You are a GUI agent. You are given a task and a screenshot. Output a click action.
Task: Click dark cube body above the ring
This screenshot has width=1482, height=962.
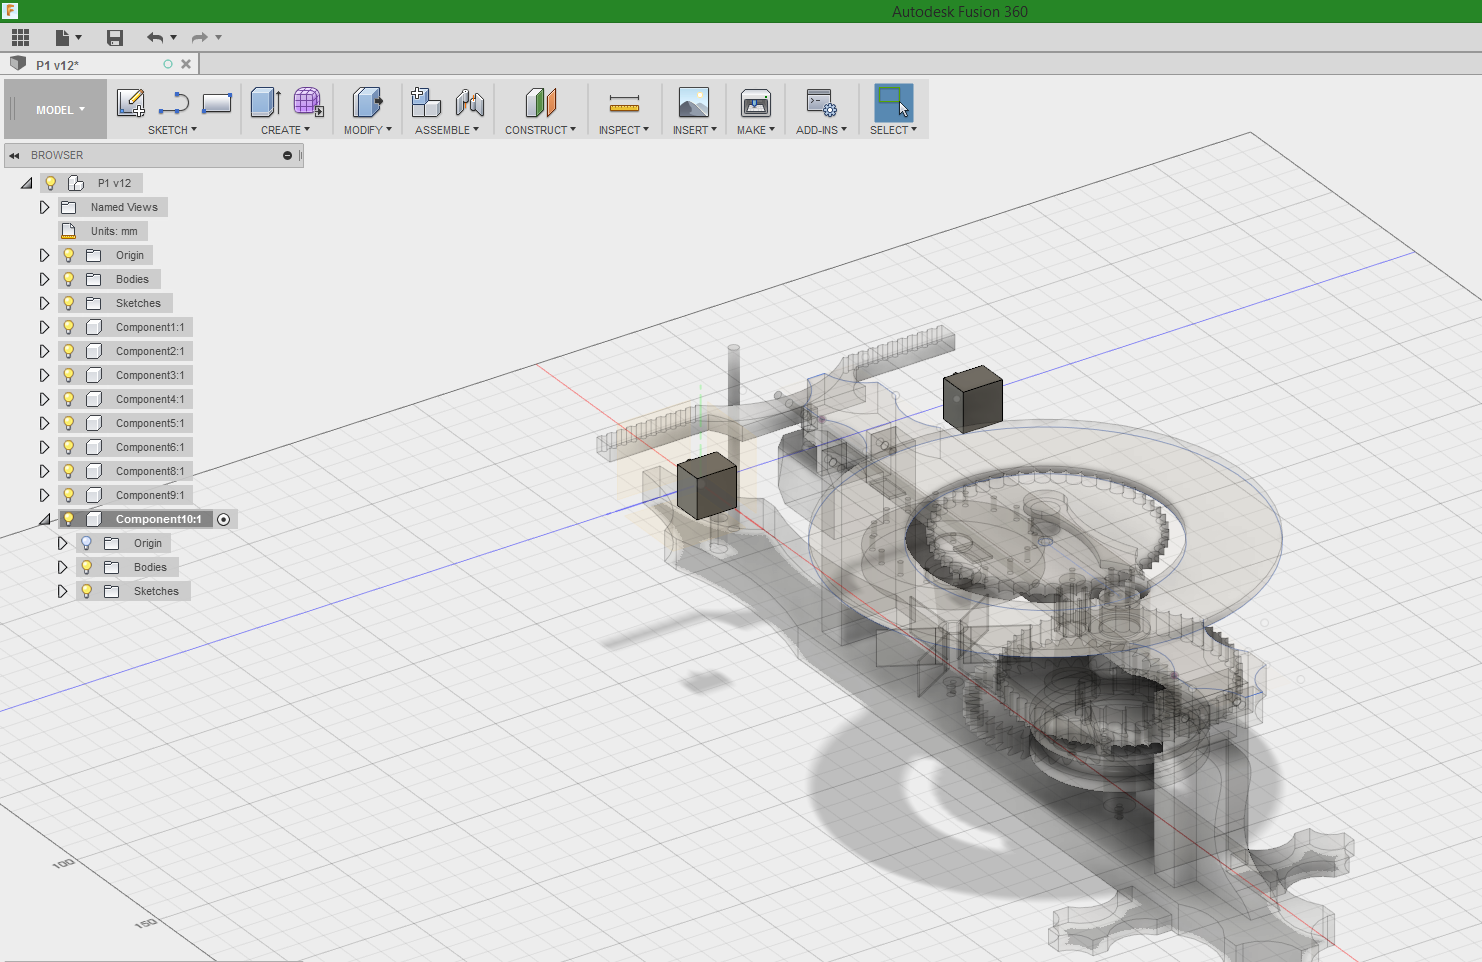(972, 399)
